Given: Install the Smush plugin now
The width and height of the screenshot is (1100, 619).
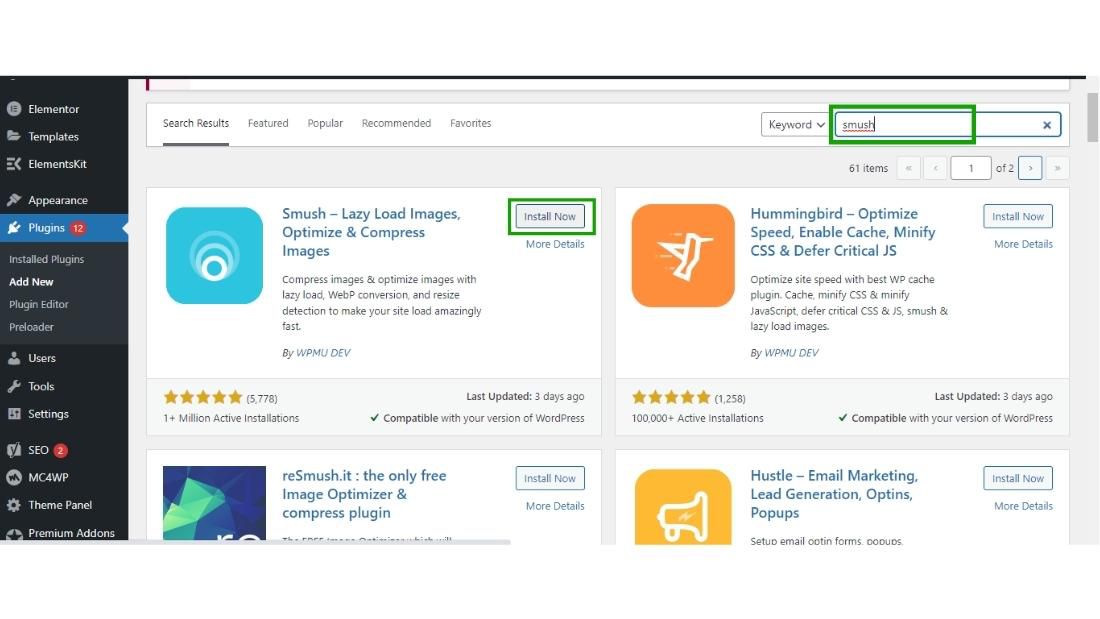Looking at the screenshot, I should pyautogui.click(x=550, y=216).
